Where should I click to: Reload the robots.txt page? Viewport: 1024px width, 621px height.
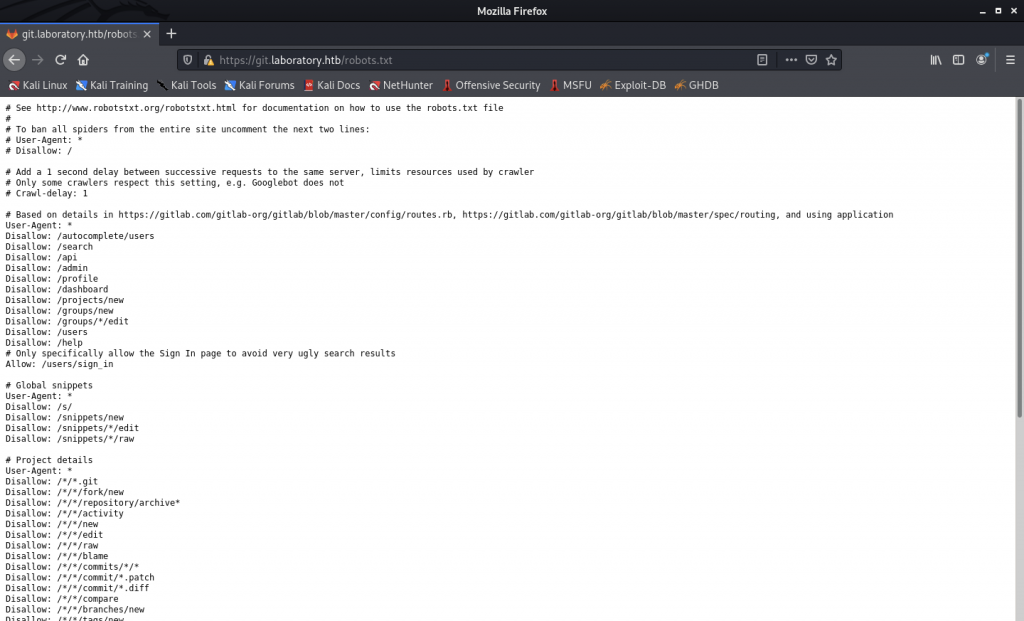[x=61, y=60]
